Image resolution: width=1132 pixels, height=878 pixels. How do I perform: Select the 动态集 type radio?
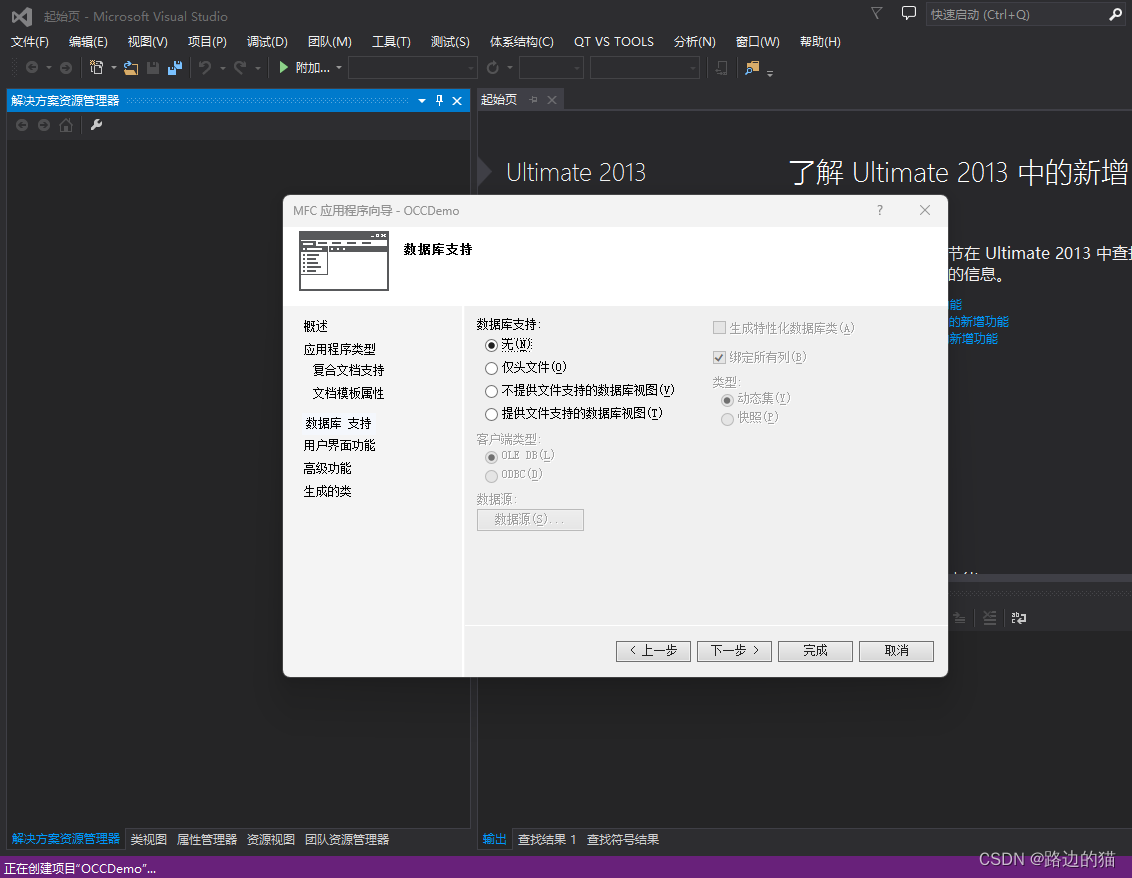[756, 399]
